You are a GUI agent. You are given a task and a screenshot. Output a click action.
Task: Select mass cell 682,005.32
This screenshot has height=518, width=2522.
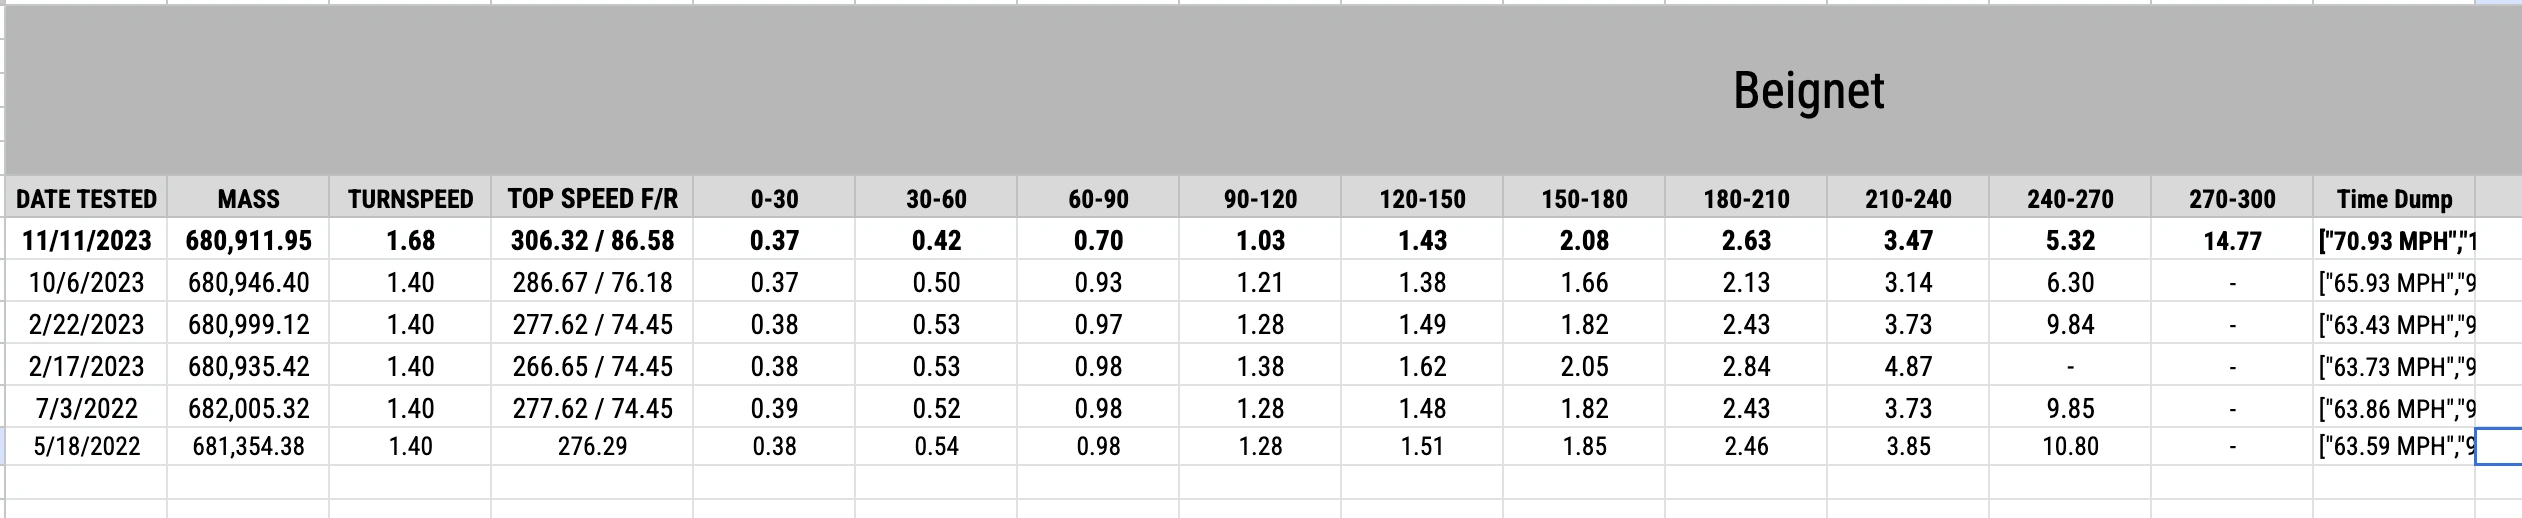248,408
